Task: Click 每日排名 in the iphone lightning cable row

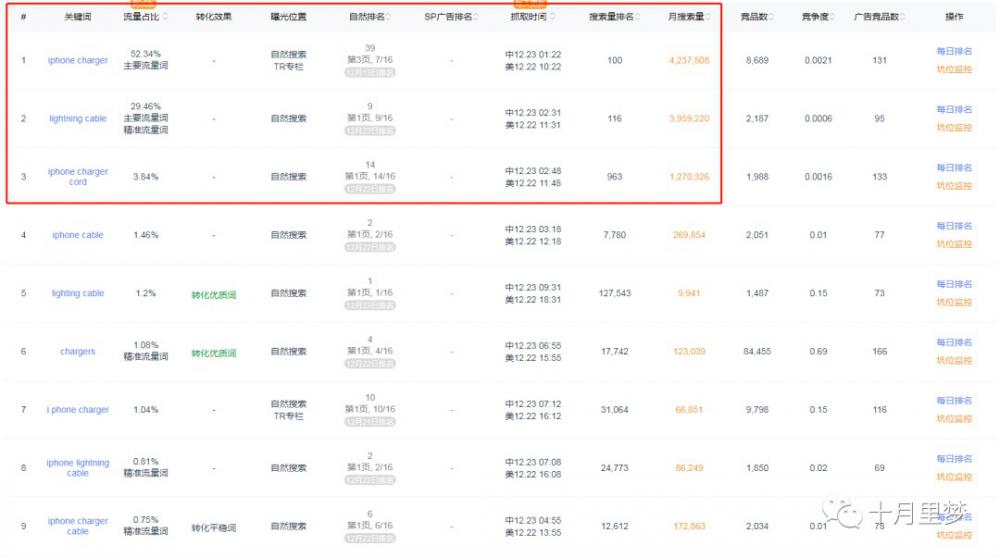Action: [954, 459]
